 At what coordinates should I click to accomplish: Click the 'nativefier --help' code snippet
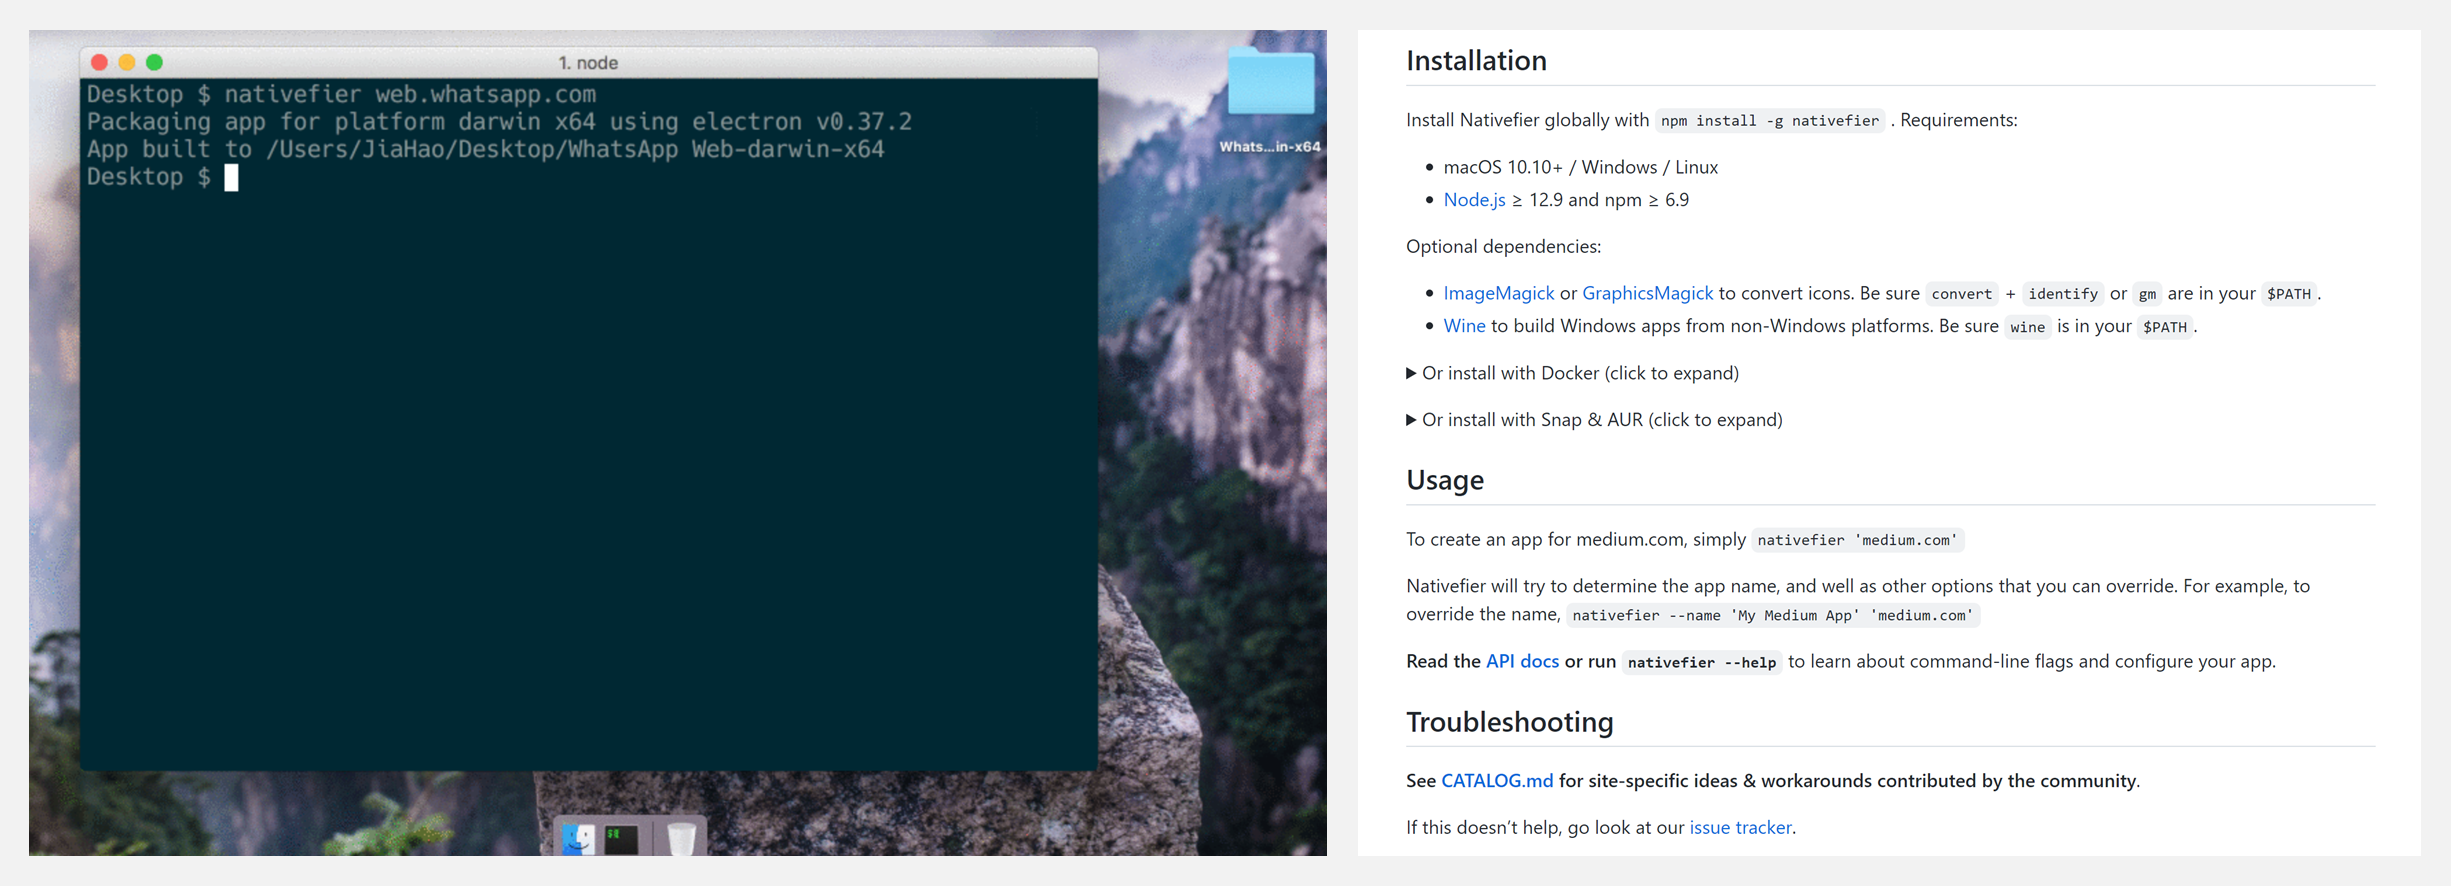click(x=1702, y=662)
